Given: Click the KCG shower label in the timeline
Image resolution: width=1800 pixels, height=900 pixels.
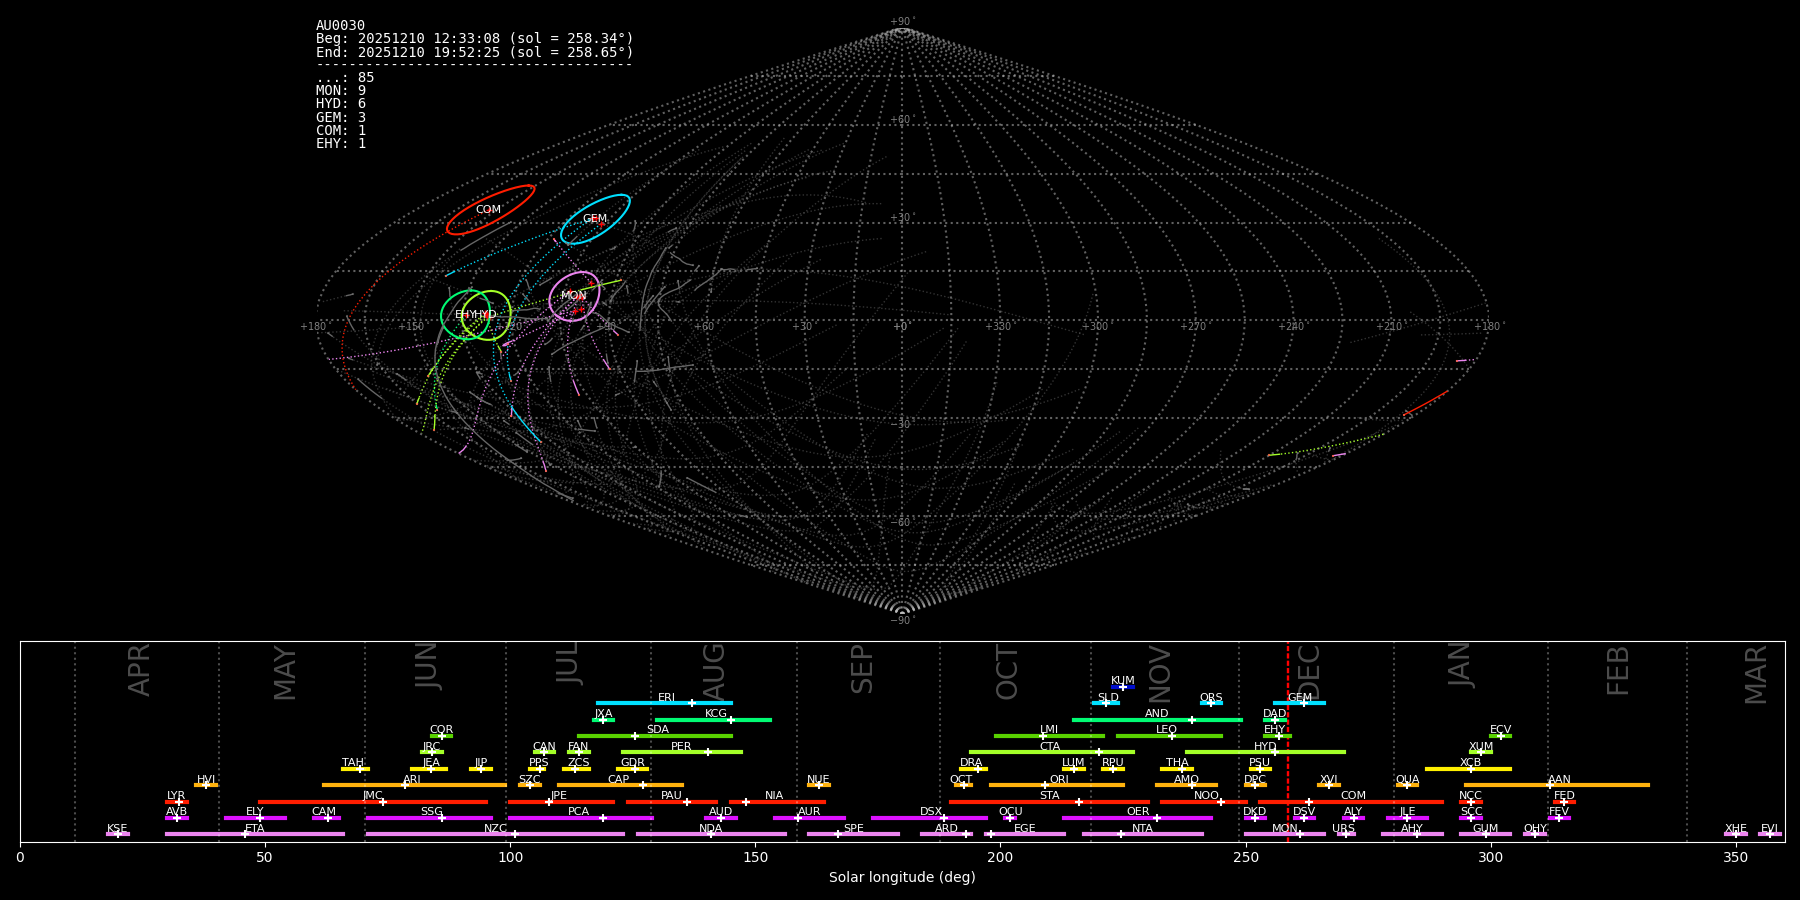Looking at the screenshot, I should (x=716, y=714).
